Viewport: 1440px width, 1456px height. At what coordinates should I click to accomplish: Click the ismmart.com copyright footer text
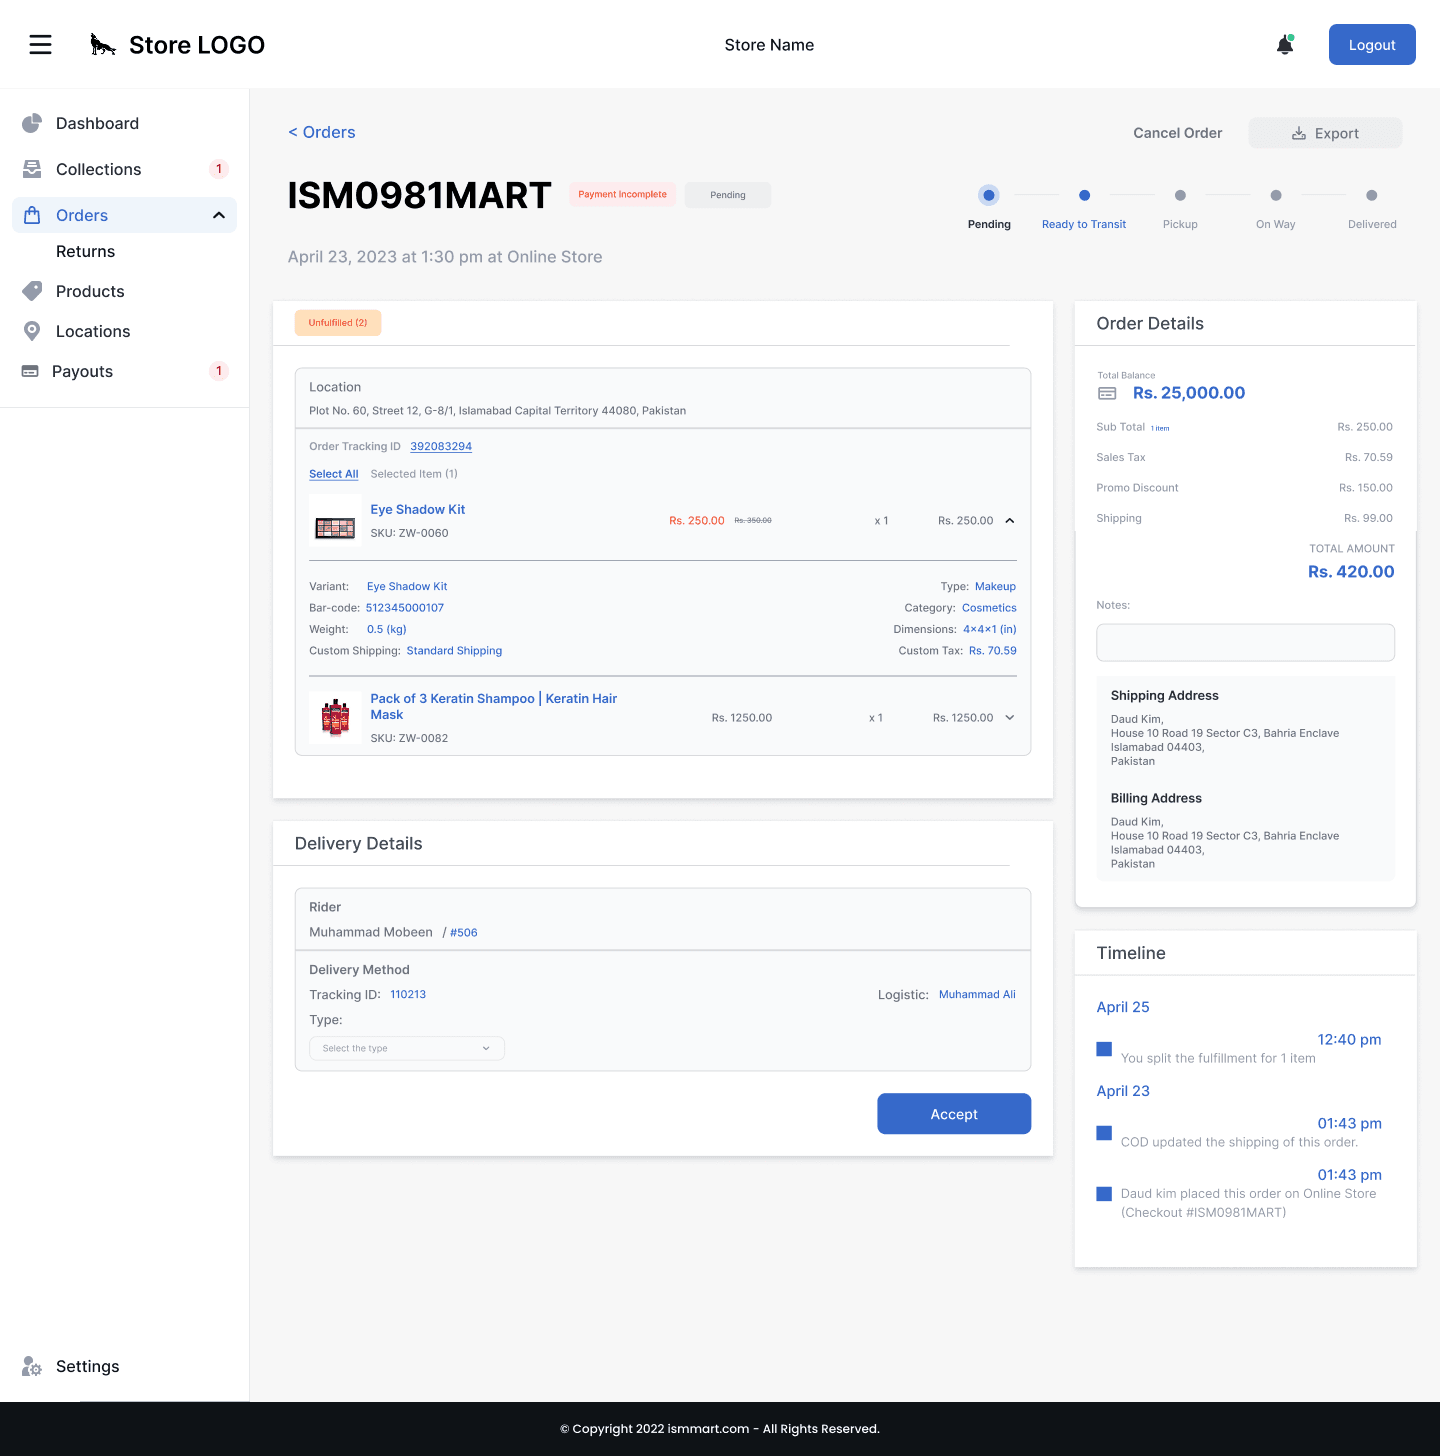tap(720, 1429)
